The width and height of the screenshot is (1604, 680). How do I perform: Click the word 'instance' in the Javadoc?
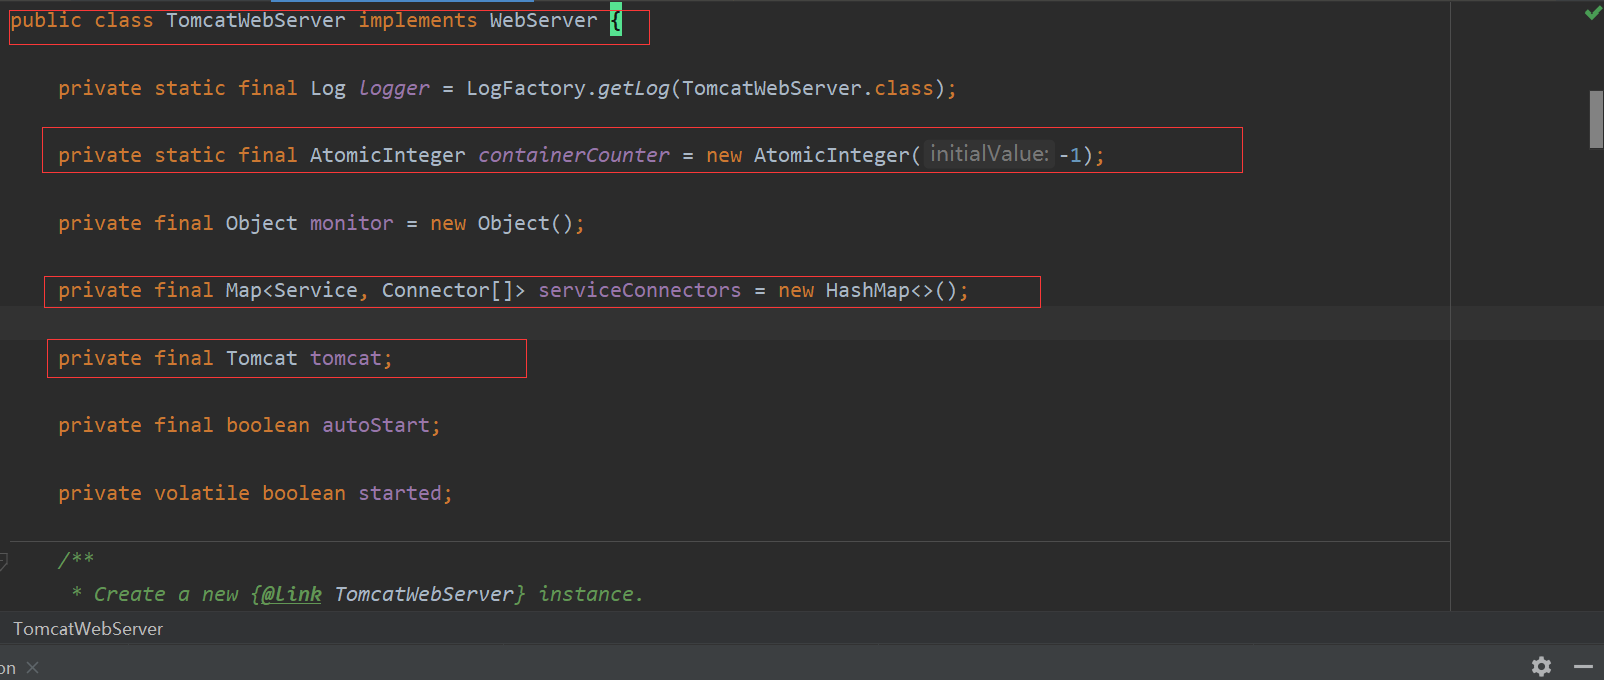586,594
